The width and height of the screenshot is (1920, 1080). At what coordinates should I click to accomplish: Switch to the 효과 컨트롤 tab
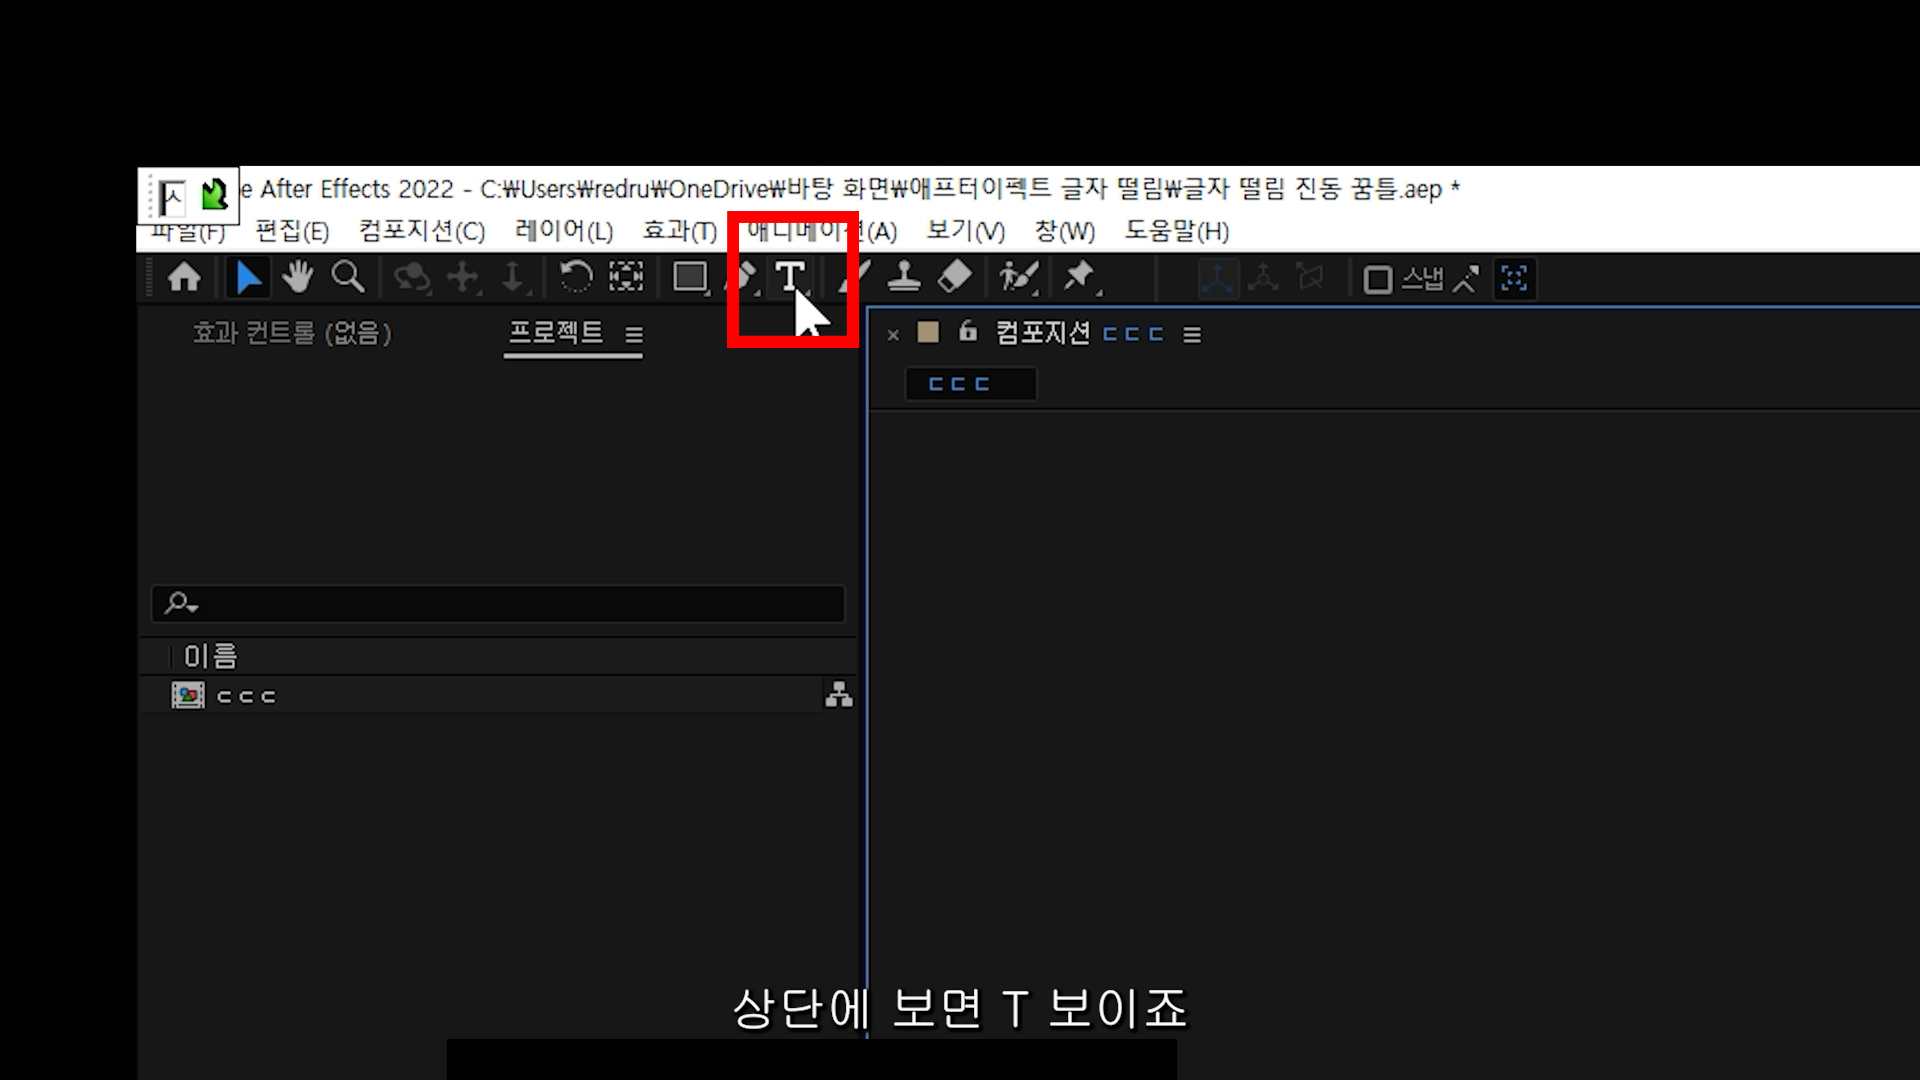pyautogui.click(x=292, y=333)
